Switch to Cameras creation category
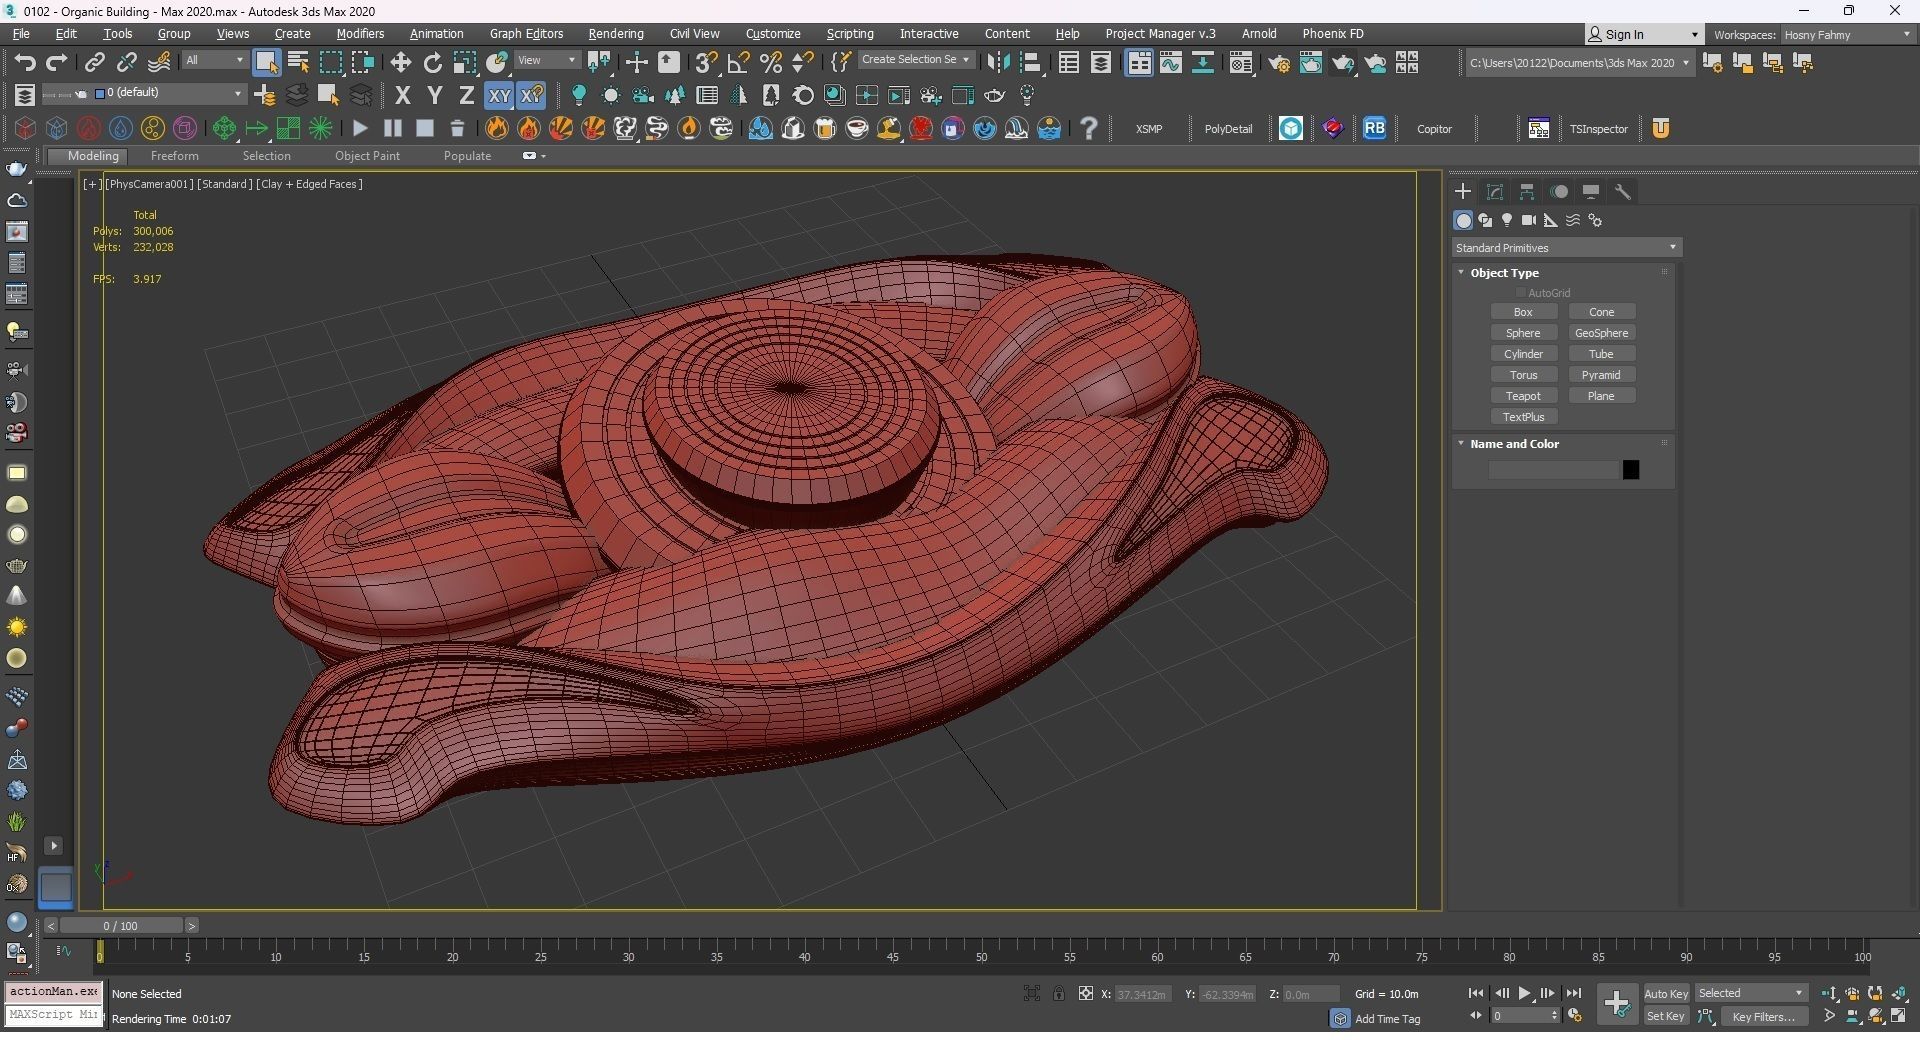 coord(1529,220)
